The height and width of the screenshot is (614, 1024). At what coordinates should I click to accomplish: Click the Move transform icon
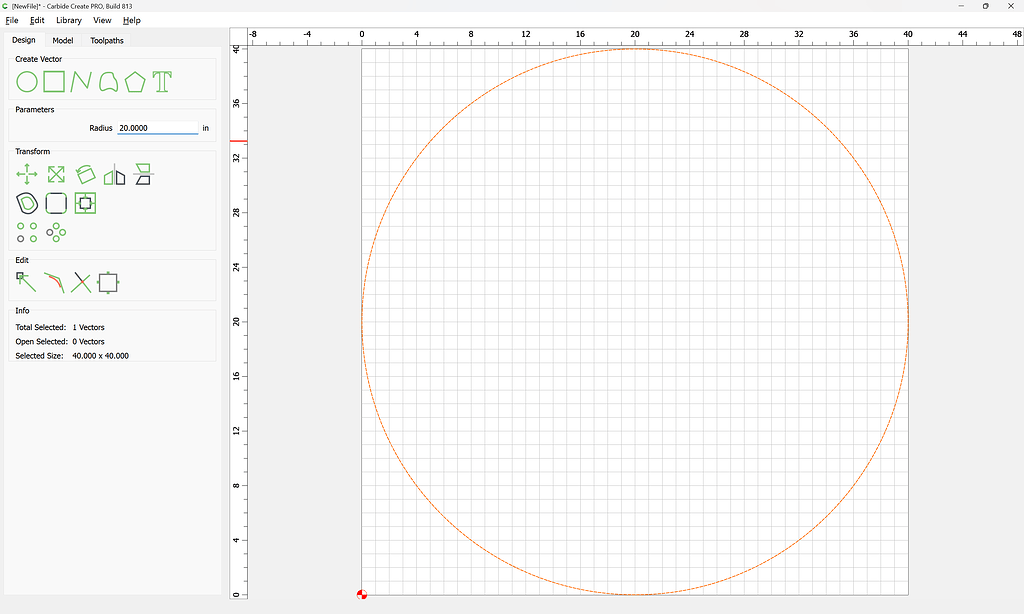click(x=27, y=174)
